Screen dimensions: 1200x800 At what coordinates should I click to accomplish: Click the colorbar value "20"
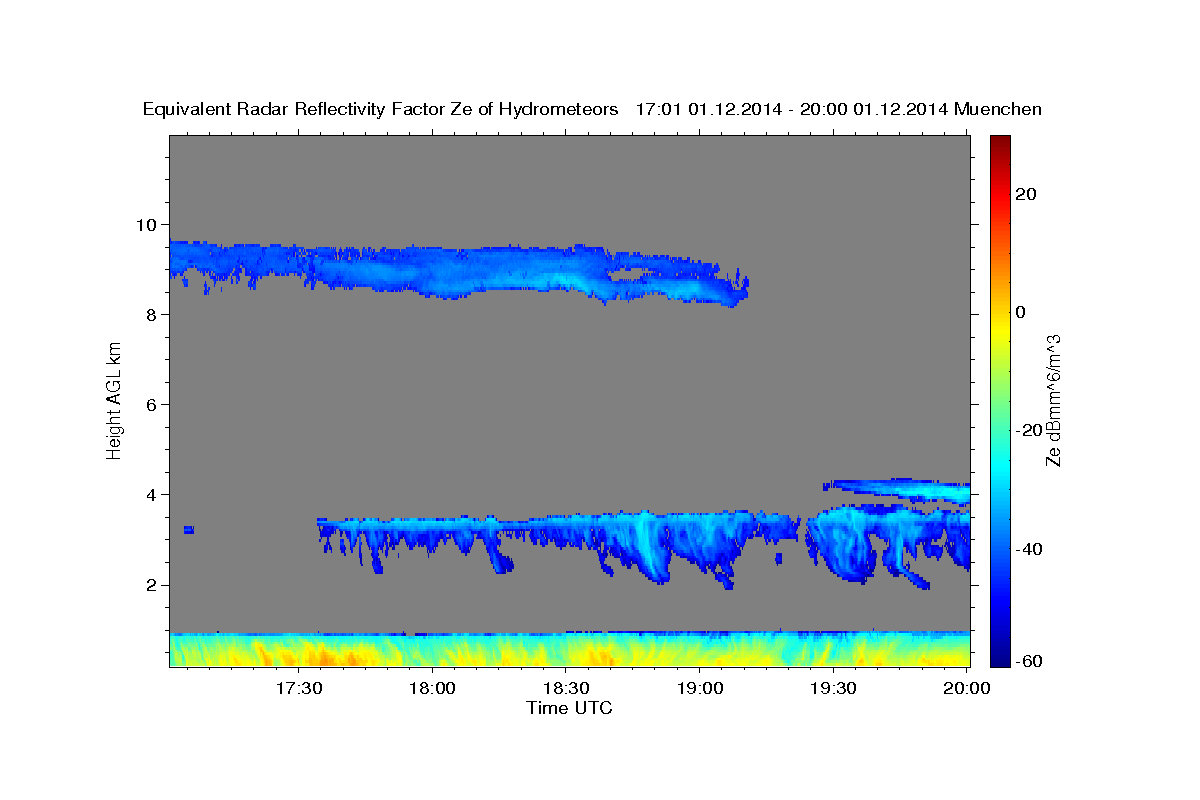pyautogui.click(x=1027, y=194)
